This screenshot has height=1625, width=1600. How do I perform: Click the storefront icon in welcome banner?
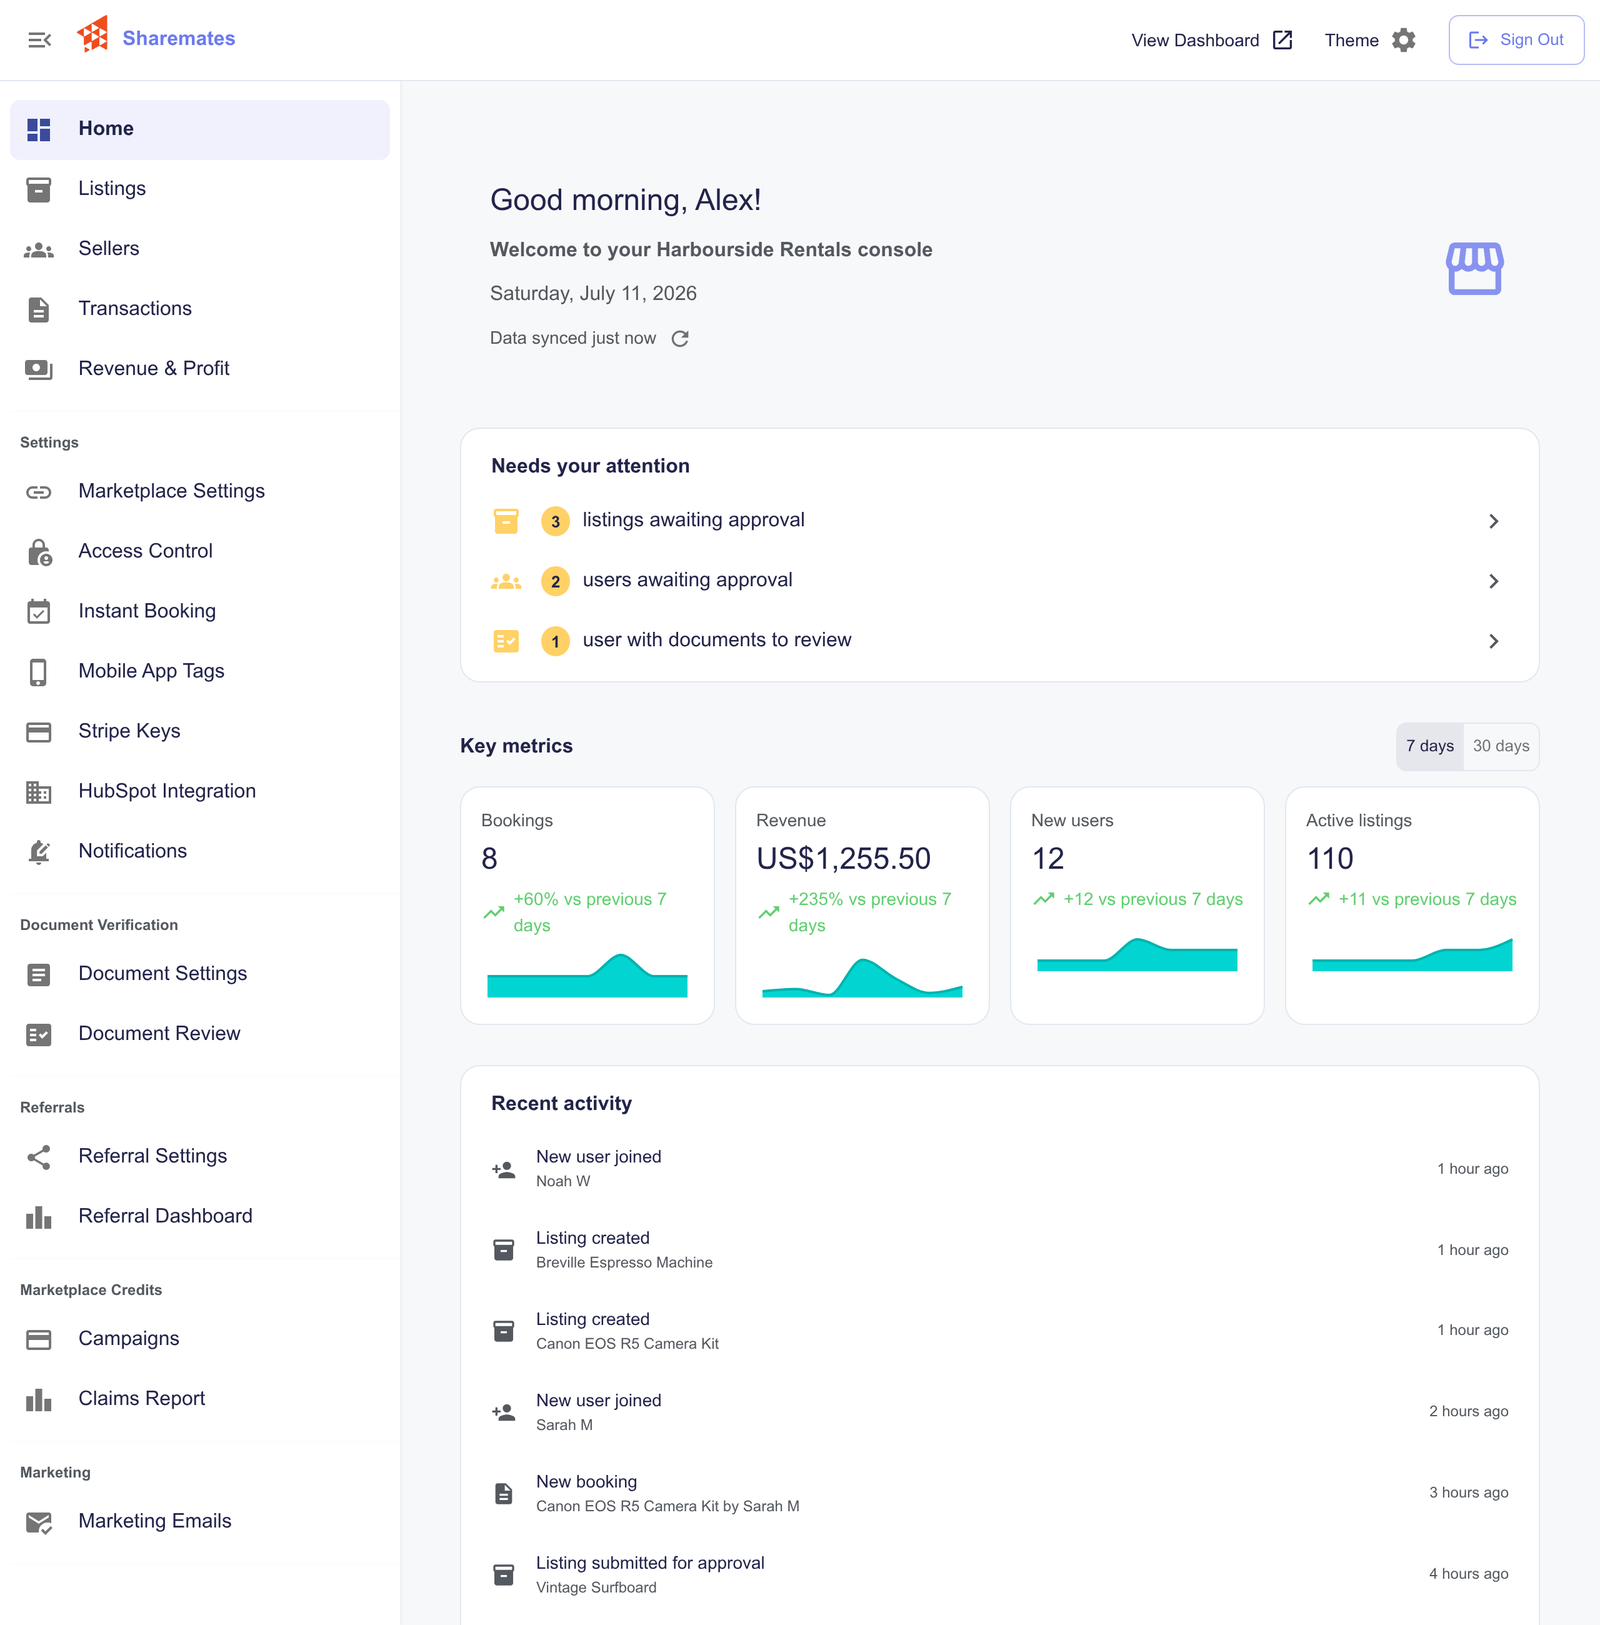tap(1474, 268)
